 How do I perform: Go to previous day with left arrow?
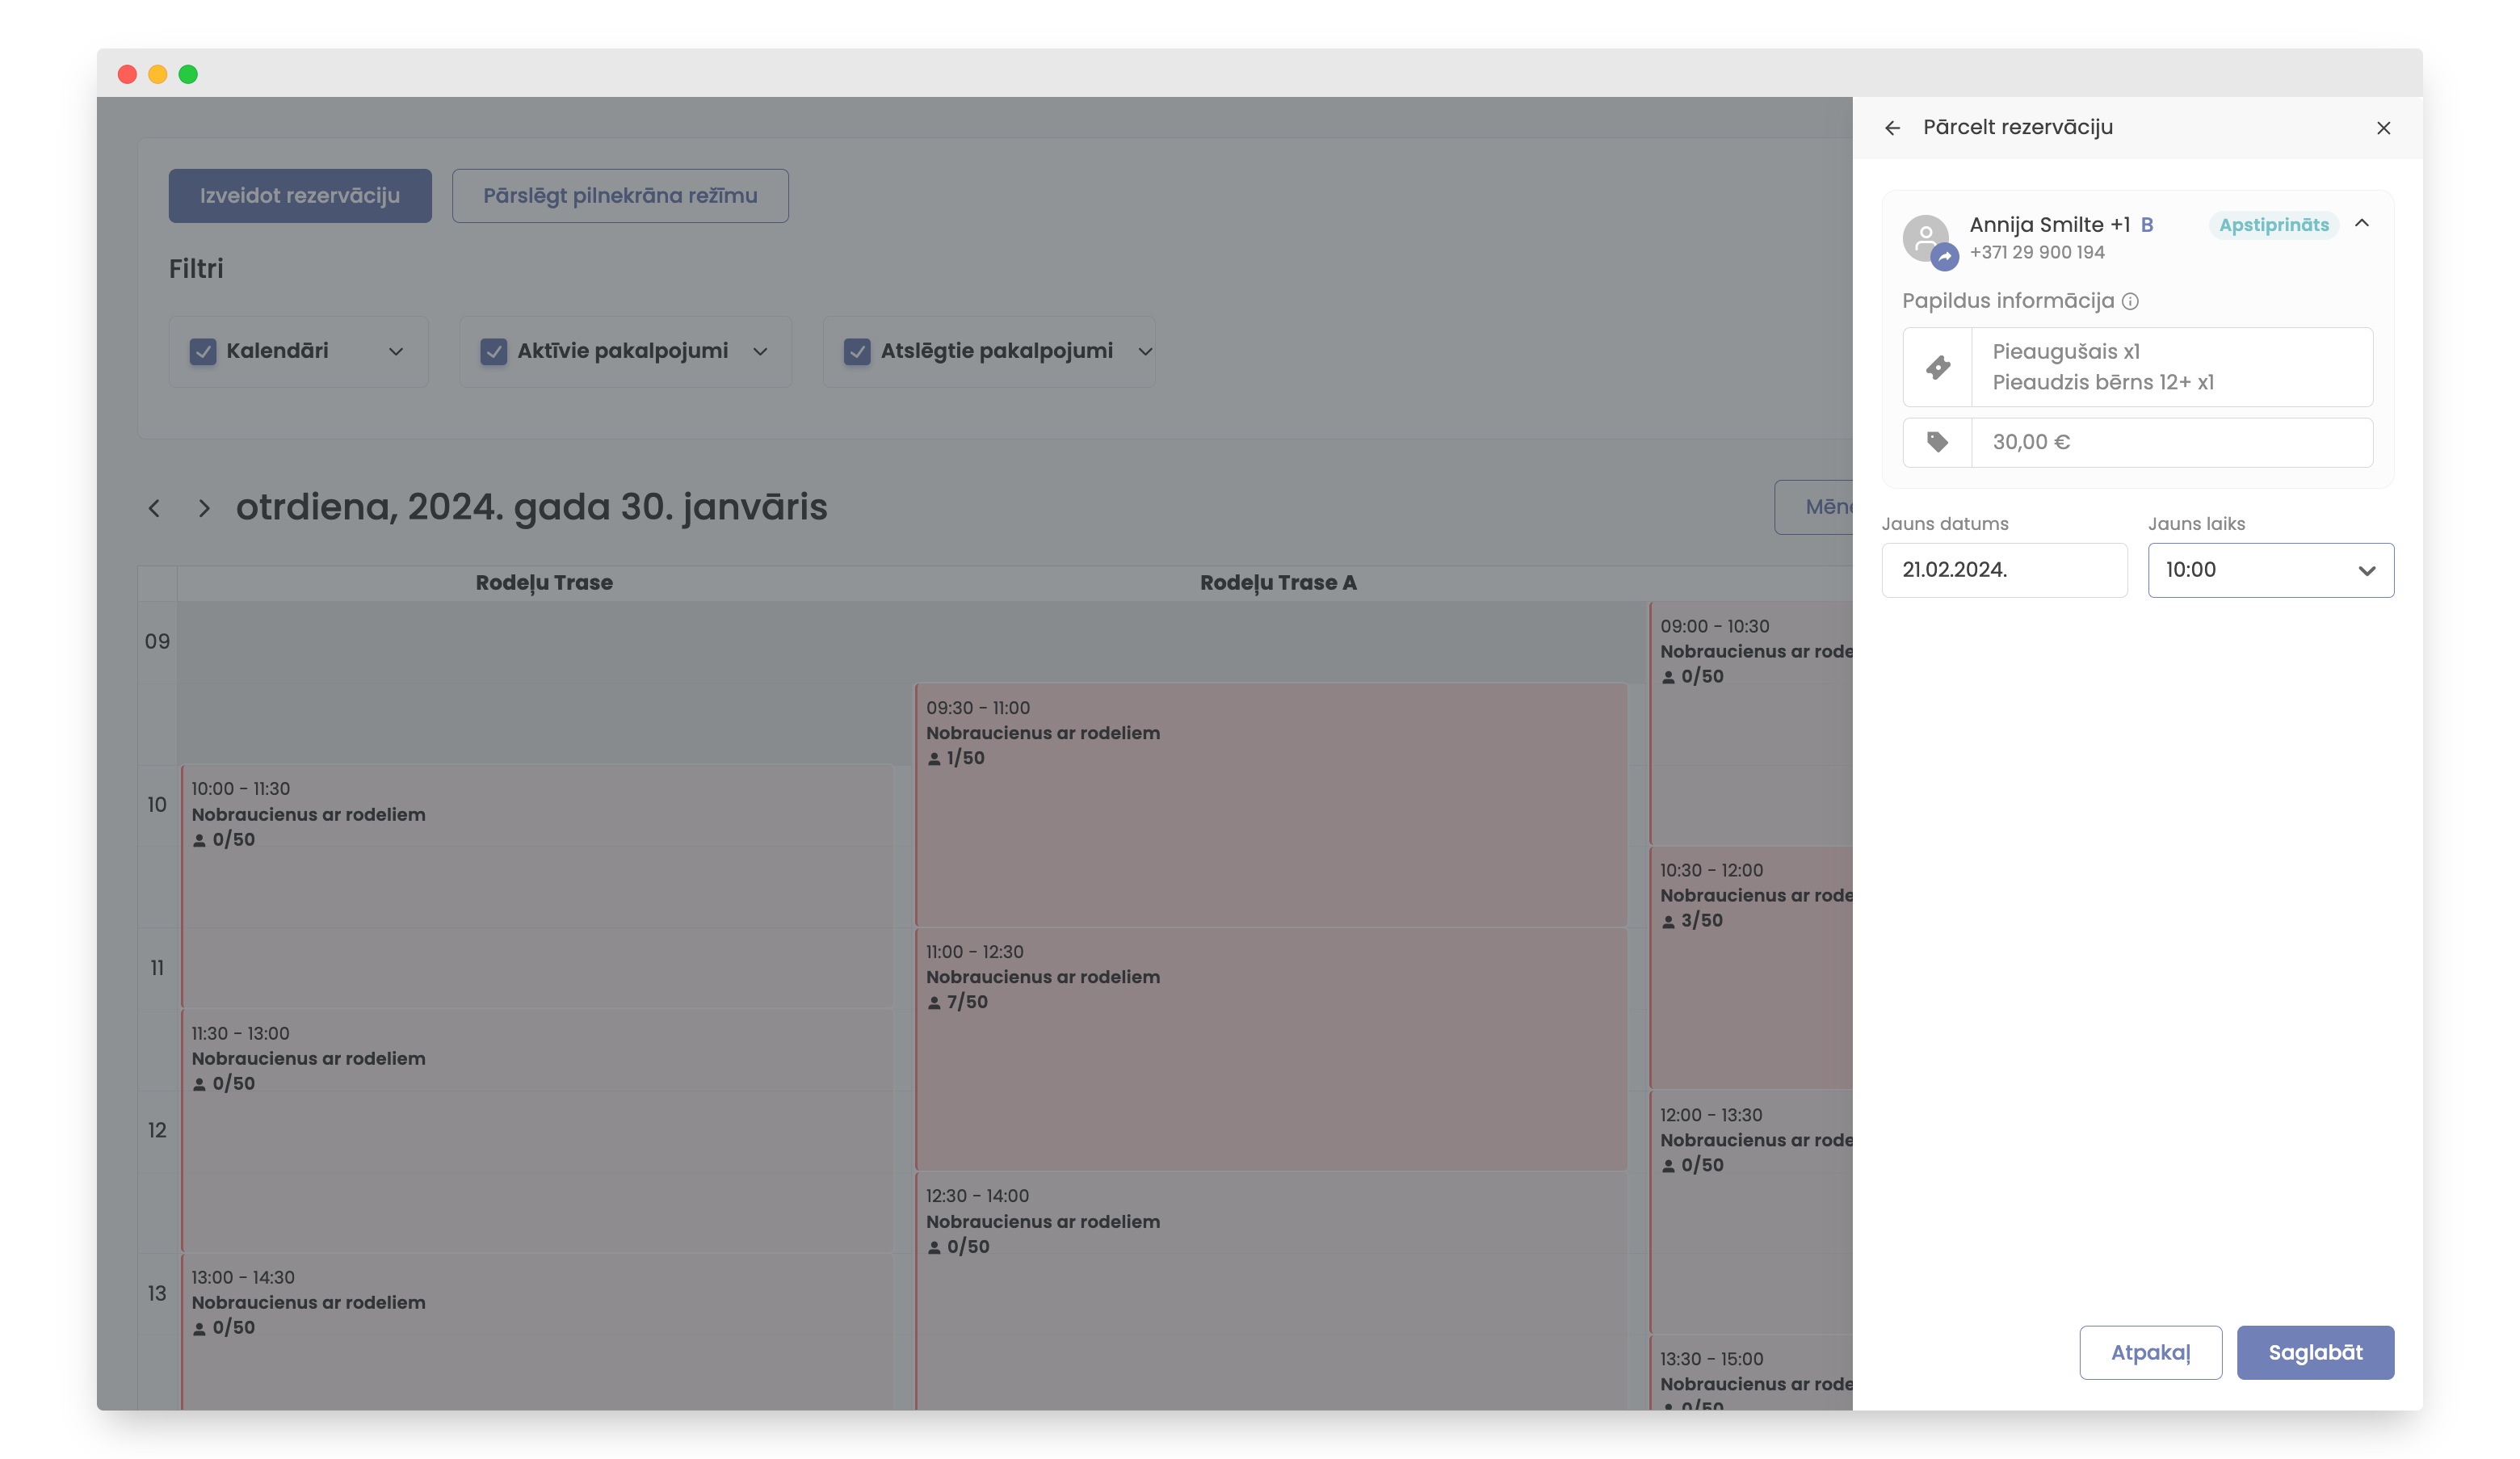(154, 508)
